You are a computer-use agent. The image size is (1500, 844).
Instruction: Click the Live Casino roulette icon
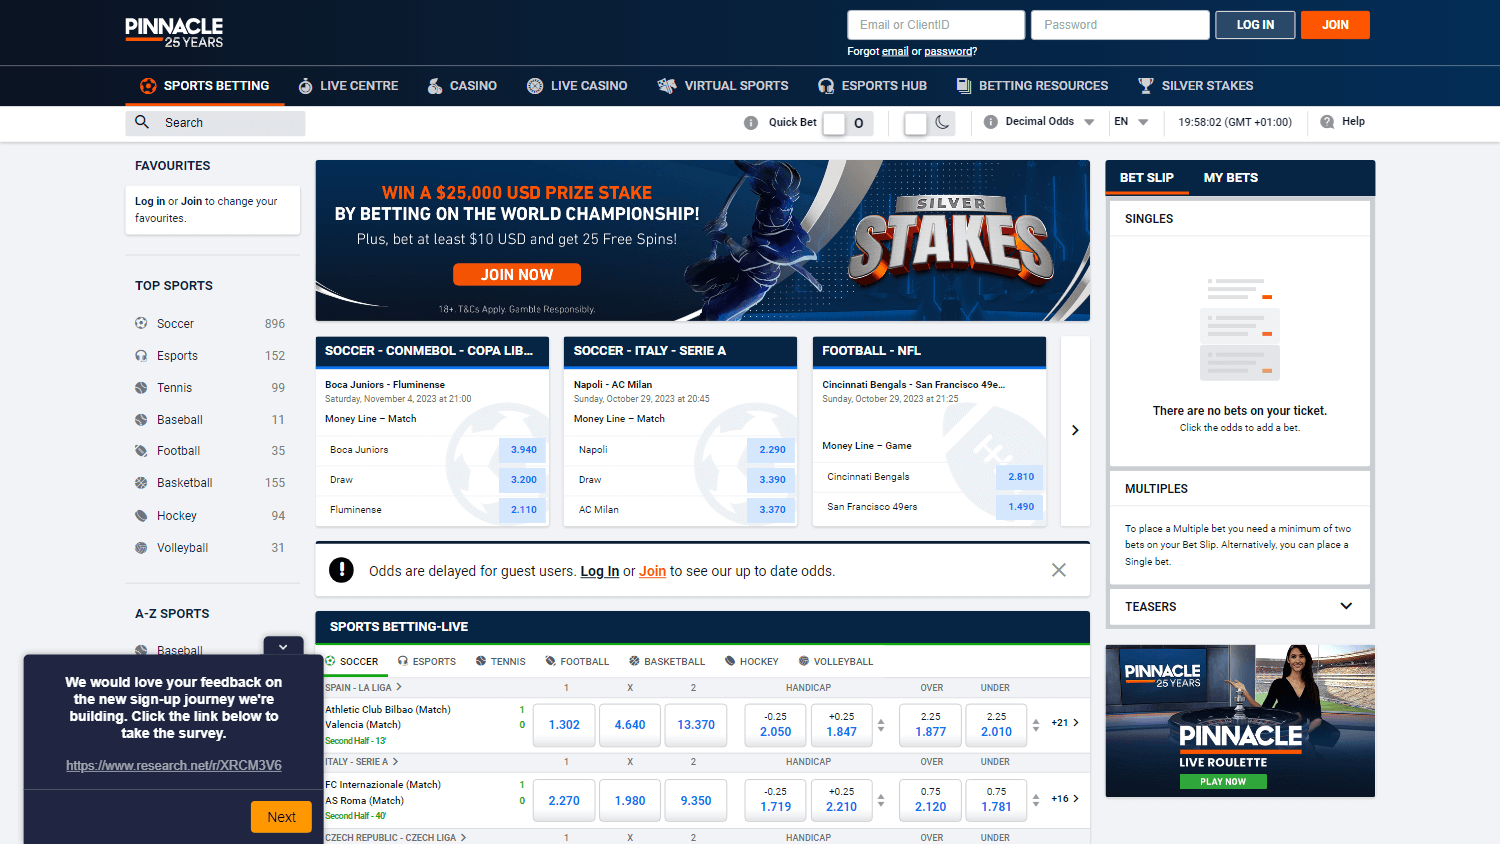click(535, 86)
